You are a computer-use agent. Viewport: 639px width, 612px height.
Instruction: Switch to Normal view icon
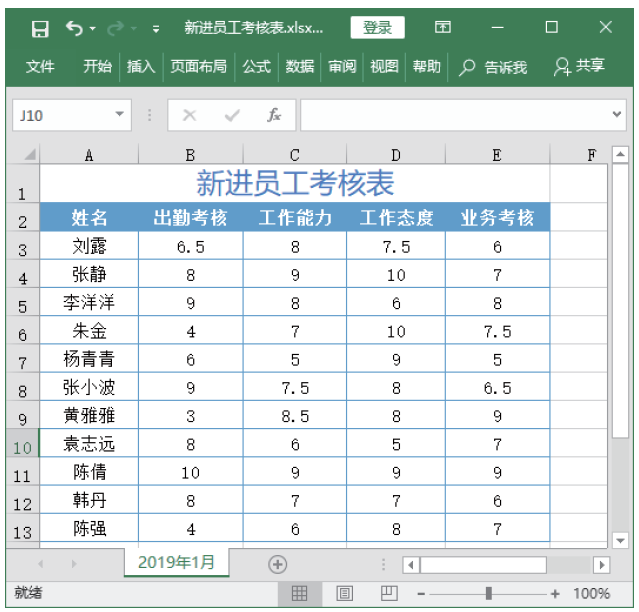pos(300,593)
